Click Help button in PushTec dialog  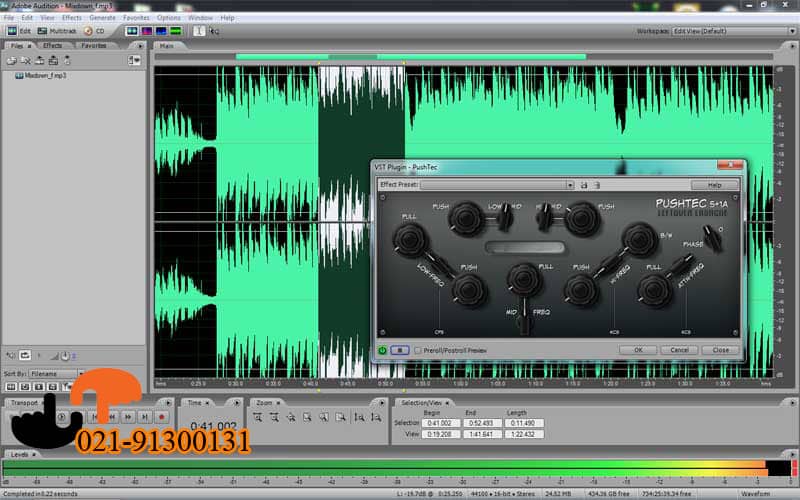point(714,185)
